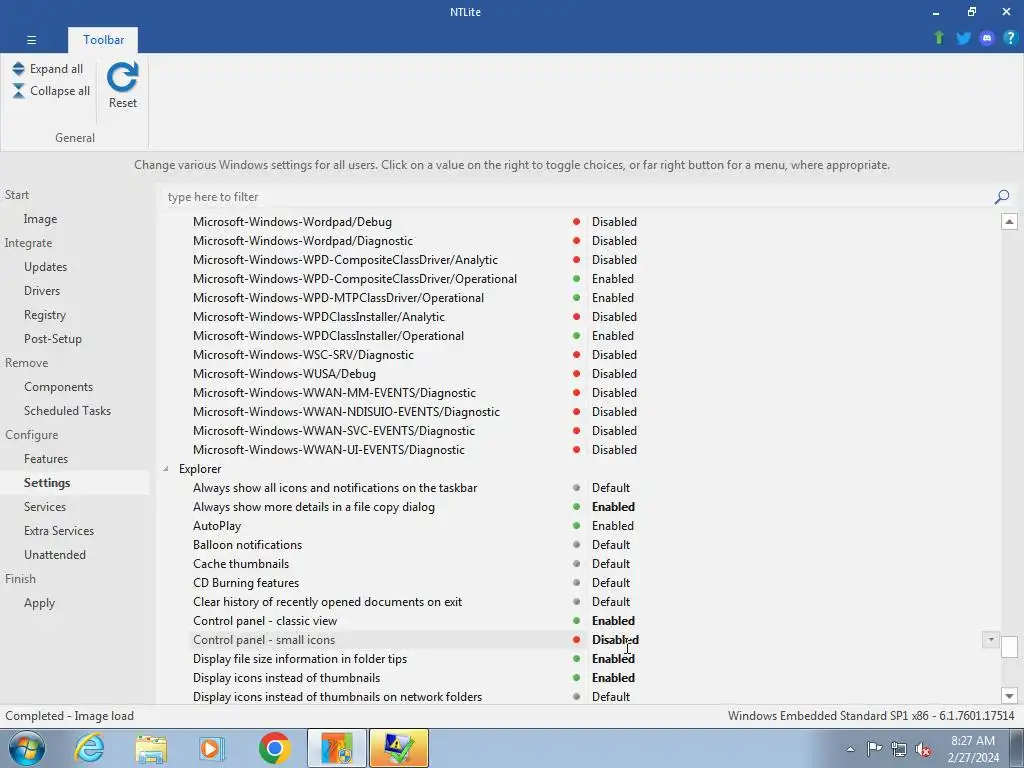This screenshot has height=768, width=1024.
Task: Select row Microsoft-Windows-WSC-SRV/Diagnostic
Action: 303,355
